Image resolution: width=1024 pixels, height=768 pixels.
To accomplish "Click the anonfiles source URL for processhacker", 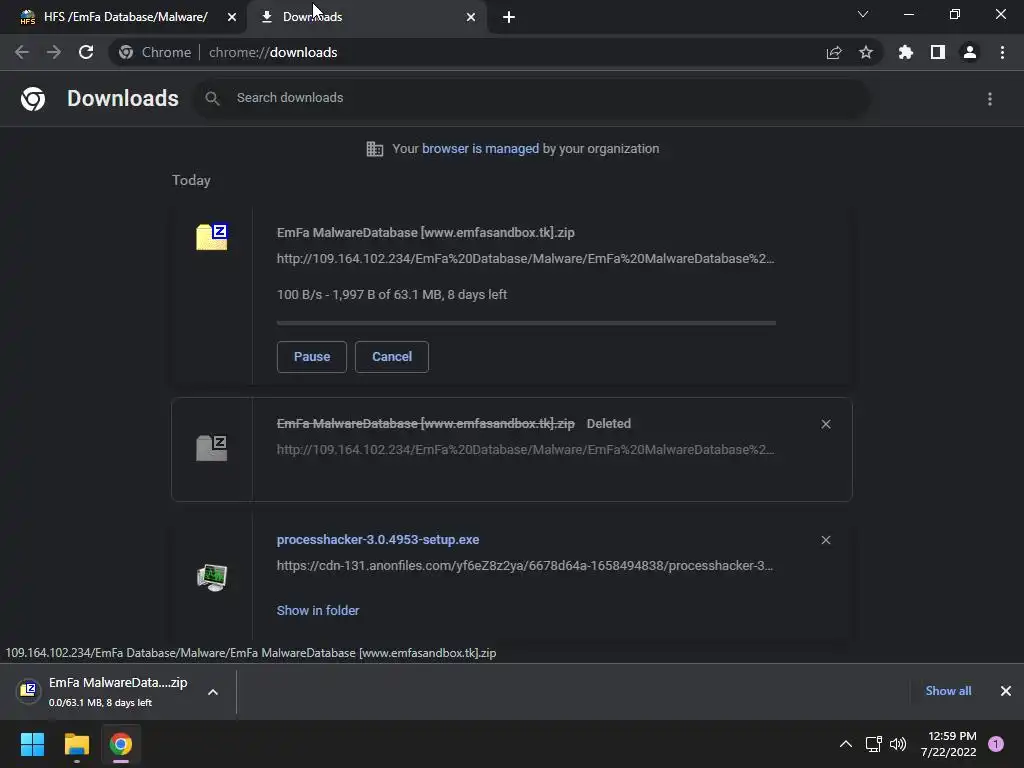I will (x=525, y=566).
